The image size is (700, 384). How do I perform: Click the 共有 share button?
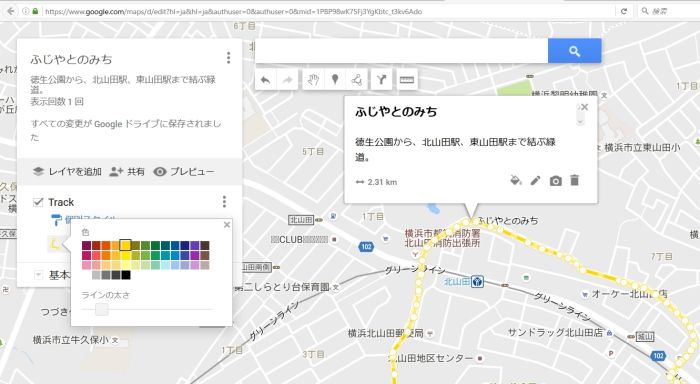(127, 171)
